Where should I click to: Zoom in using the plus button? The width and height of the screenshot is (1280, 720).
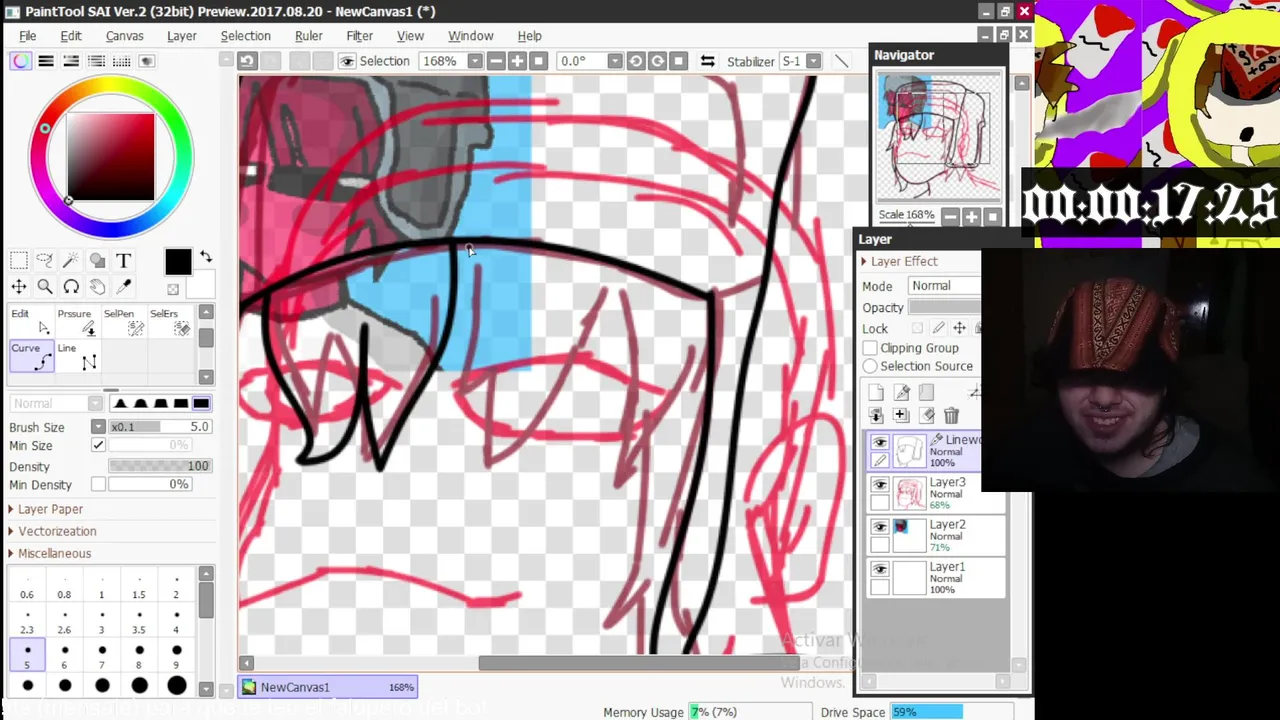pyautogui.click(x=517, y=61)
